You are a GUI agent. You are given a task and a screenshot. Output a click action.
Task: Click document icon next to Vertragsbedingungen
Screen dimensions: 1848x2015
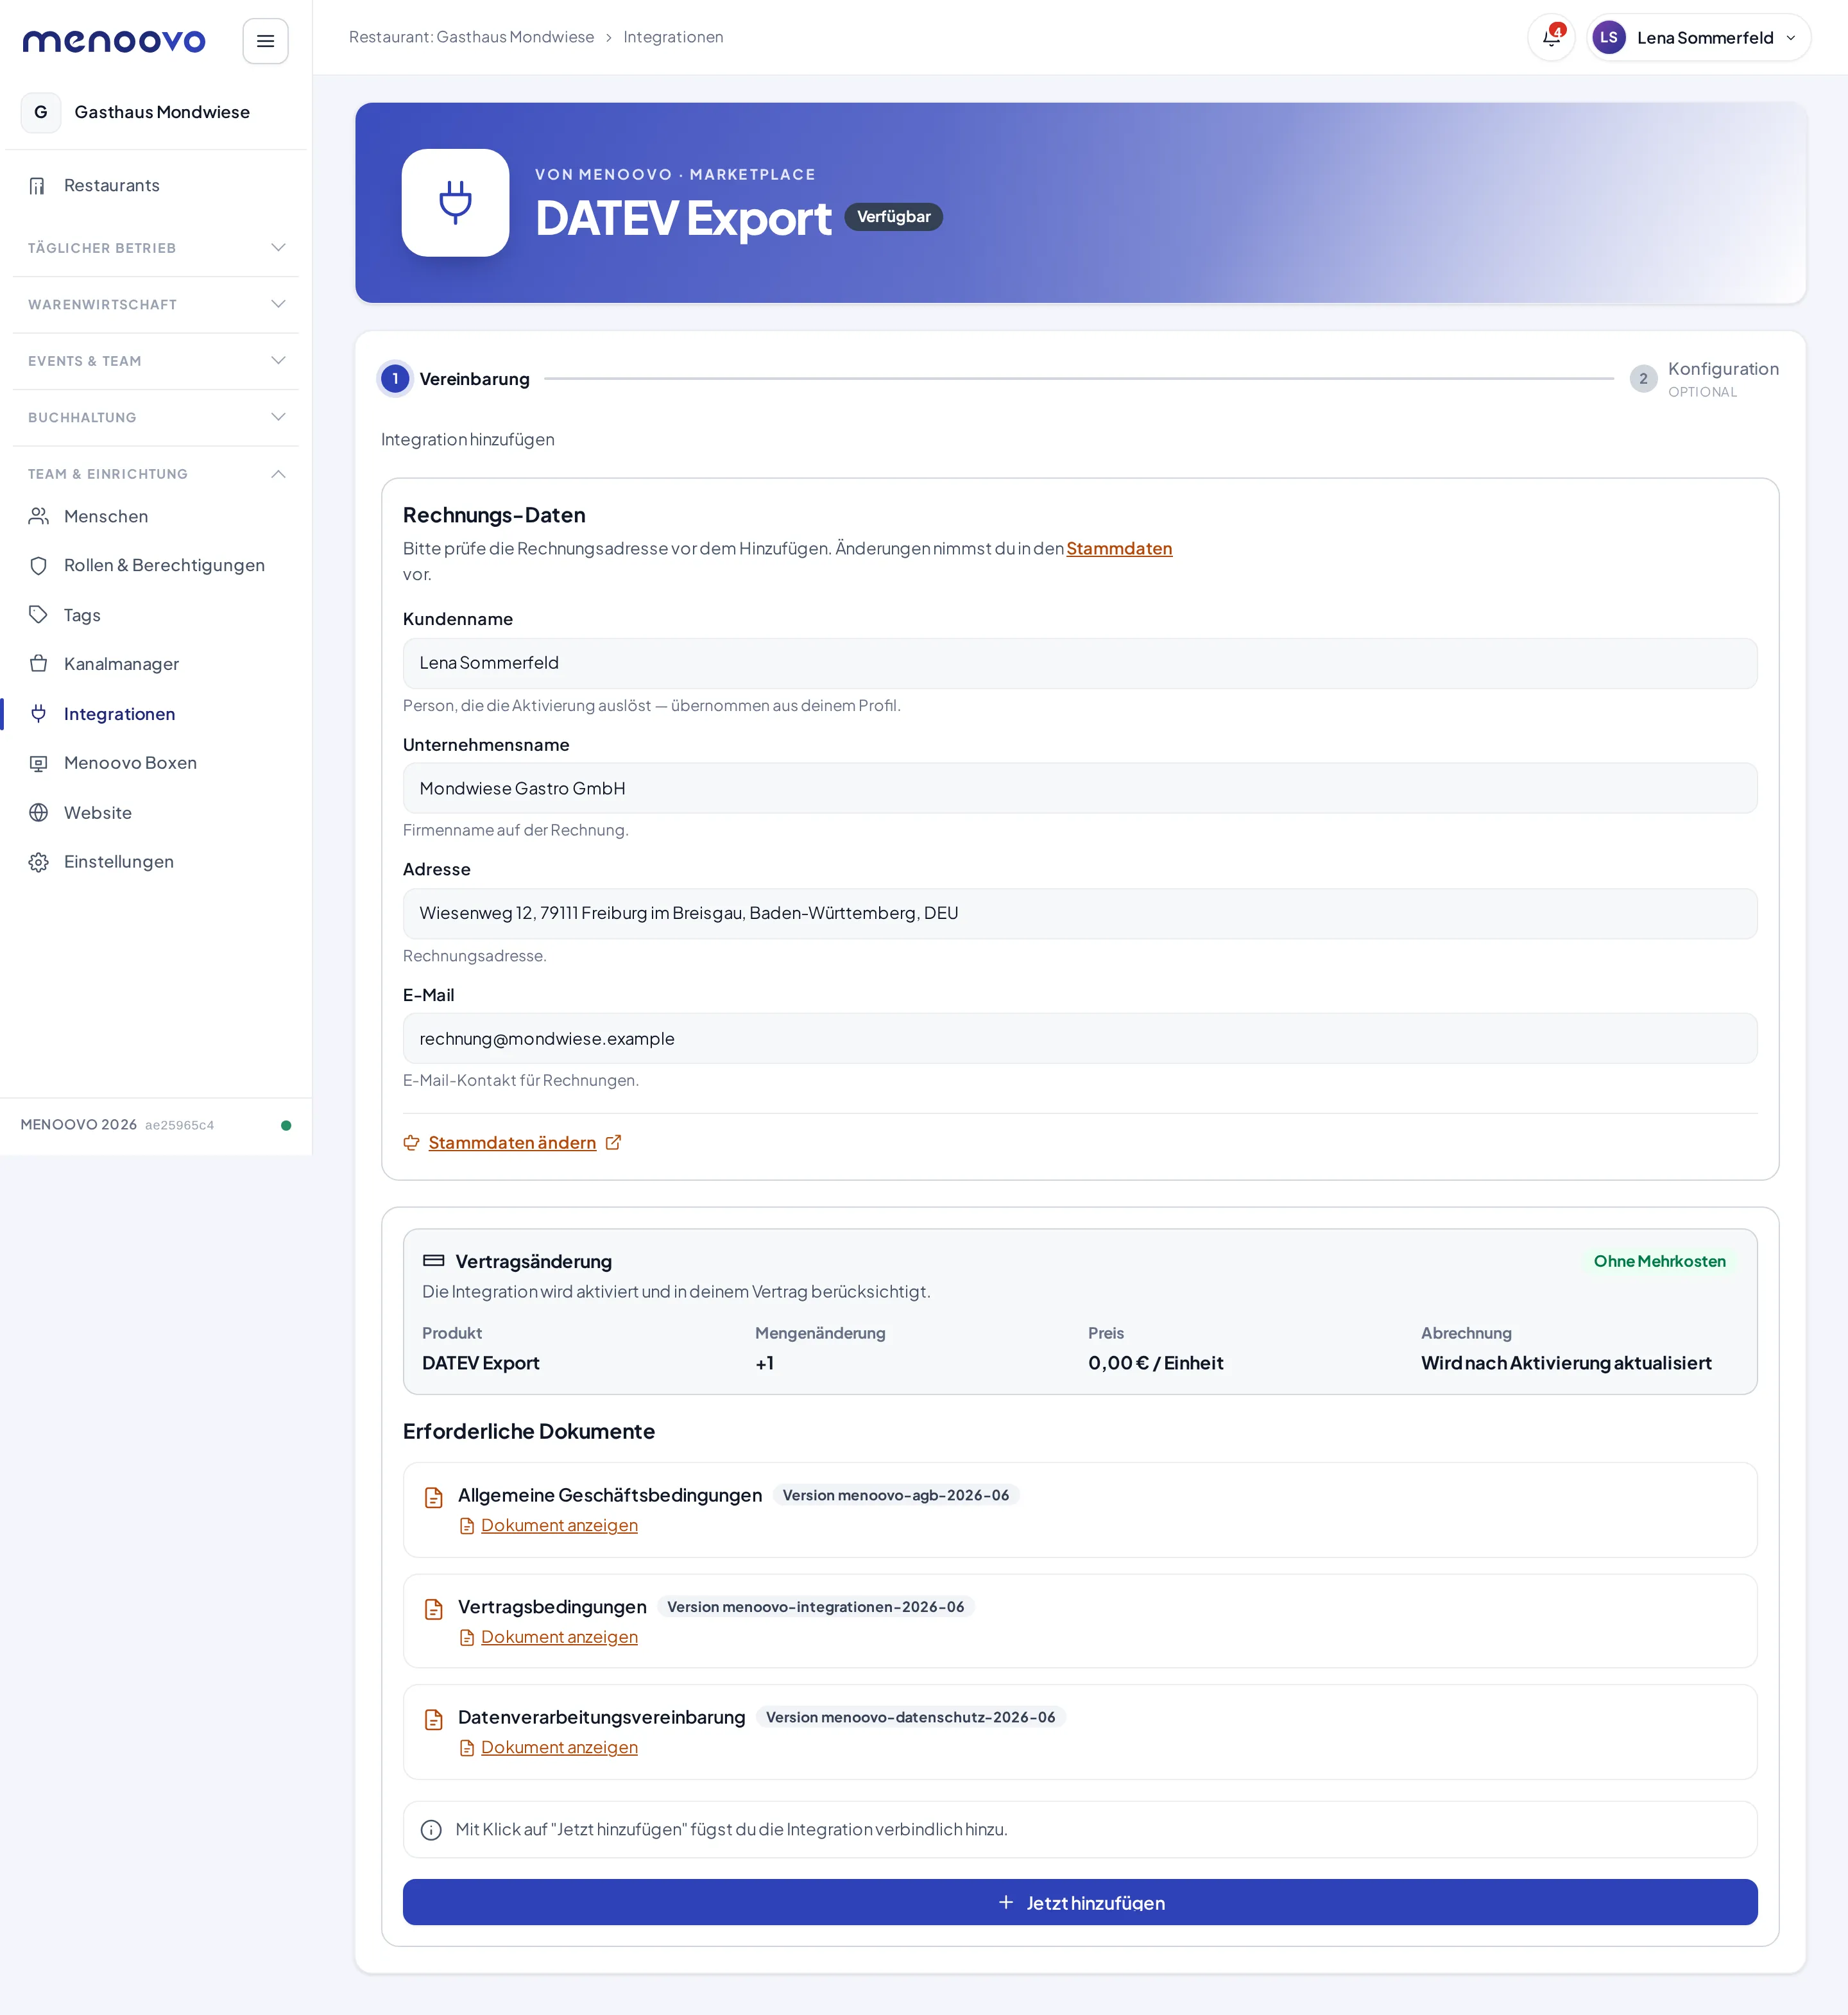(434, 1609)
